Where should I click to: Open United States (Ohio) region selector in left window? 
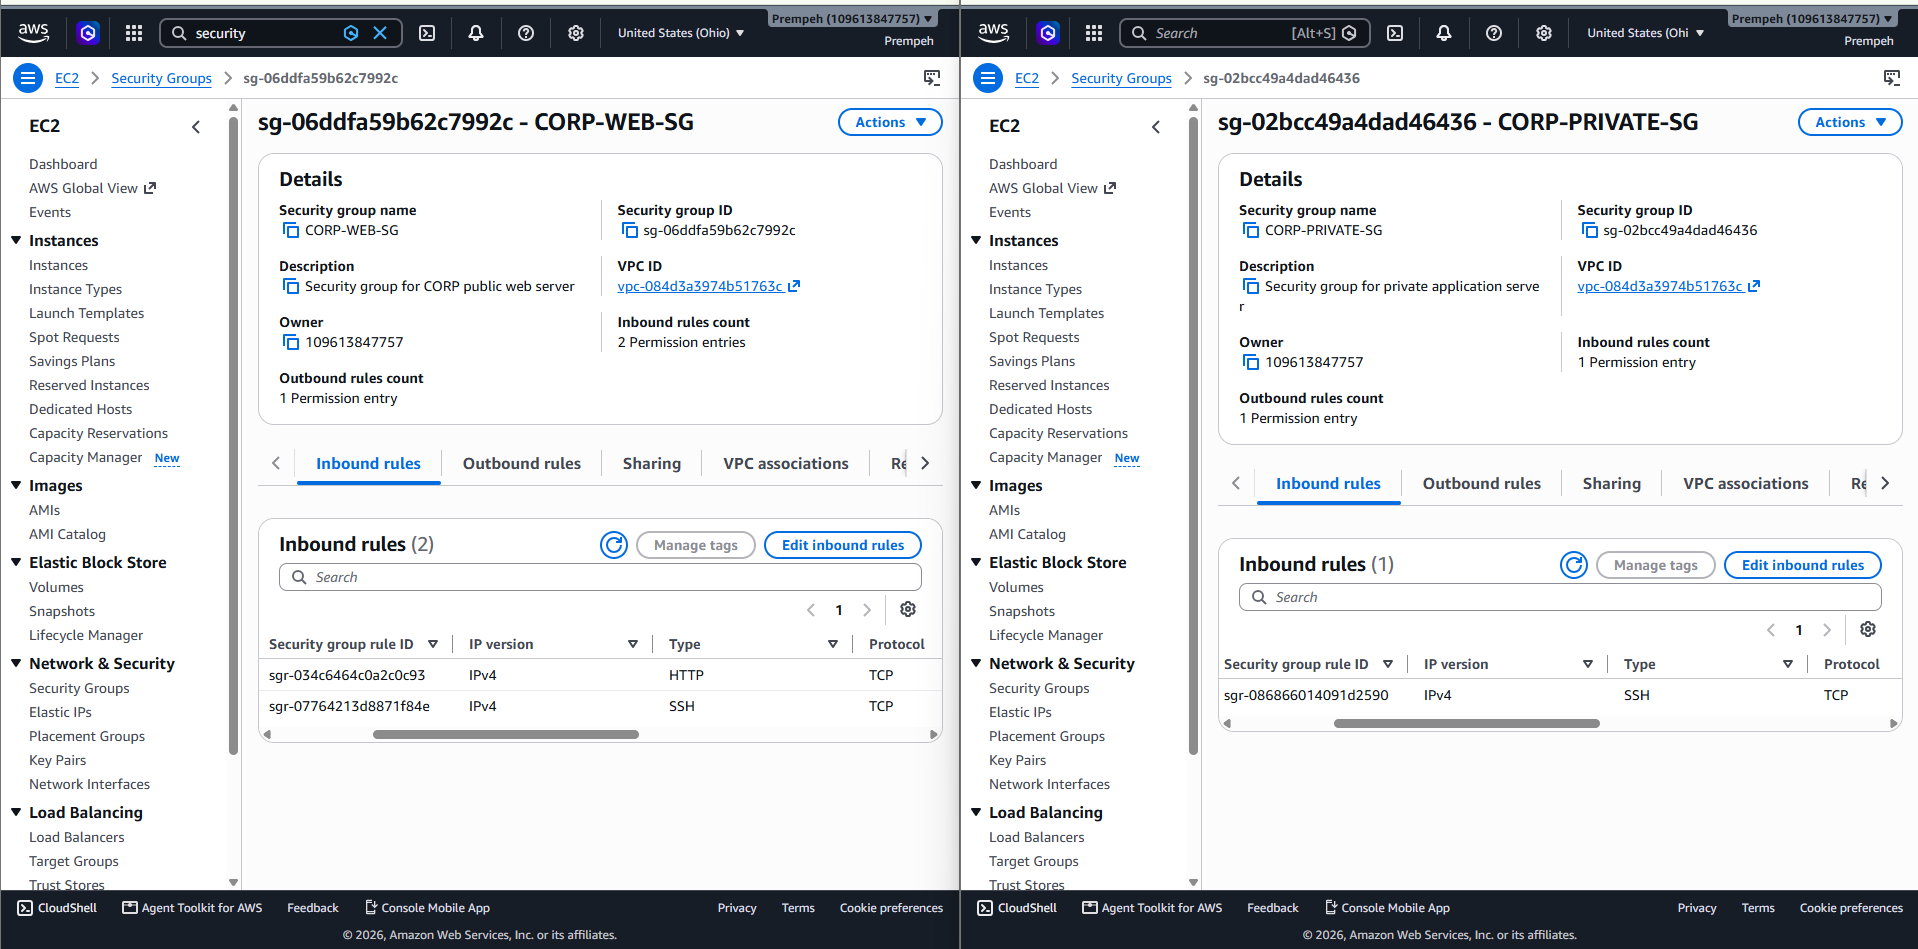point(681,33)
